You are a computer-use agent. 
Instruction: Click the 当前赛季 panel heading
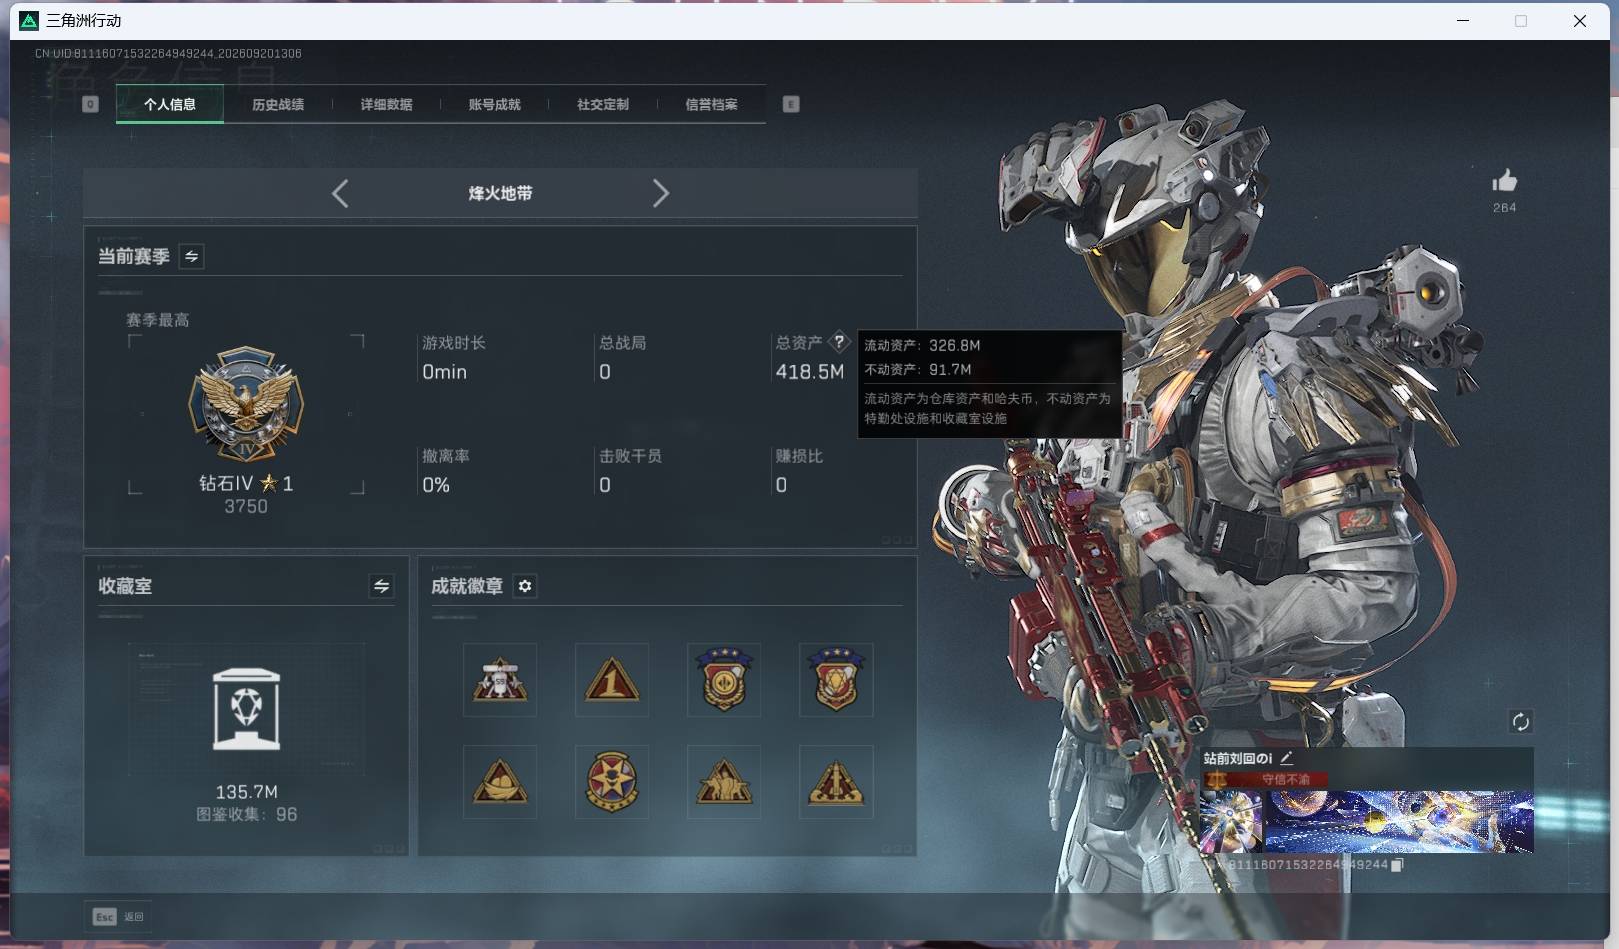[x=133, y=257]
